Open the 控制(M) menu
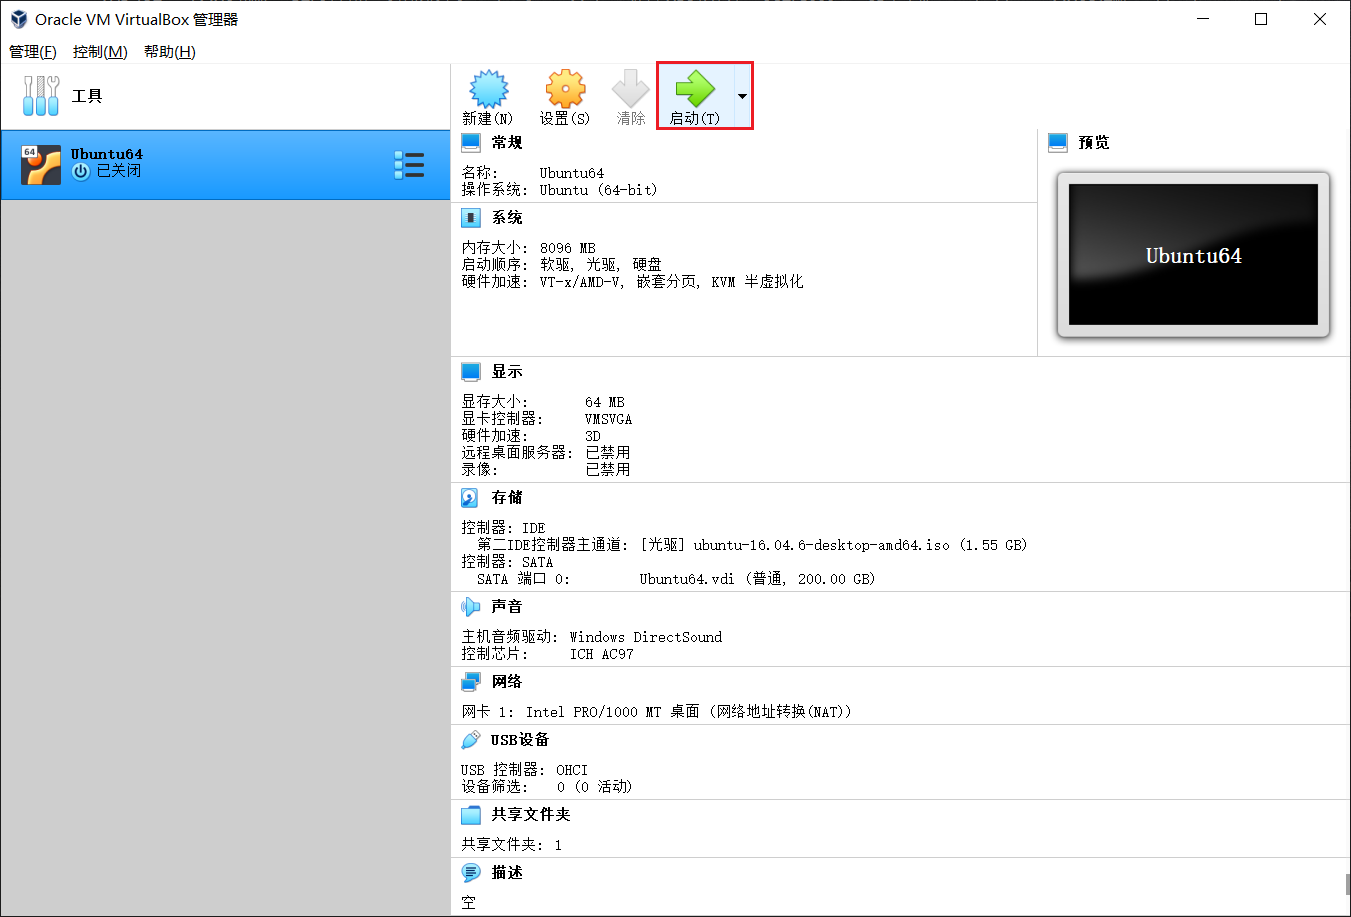This screenshot has width=1351, height=917. pos(100,52)
